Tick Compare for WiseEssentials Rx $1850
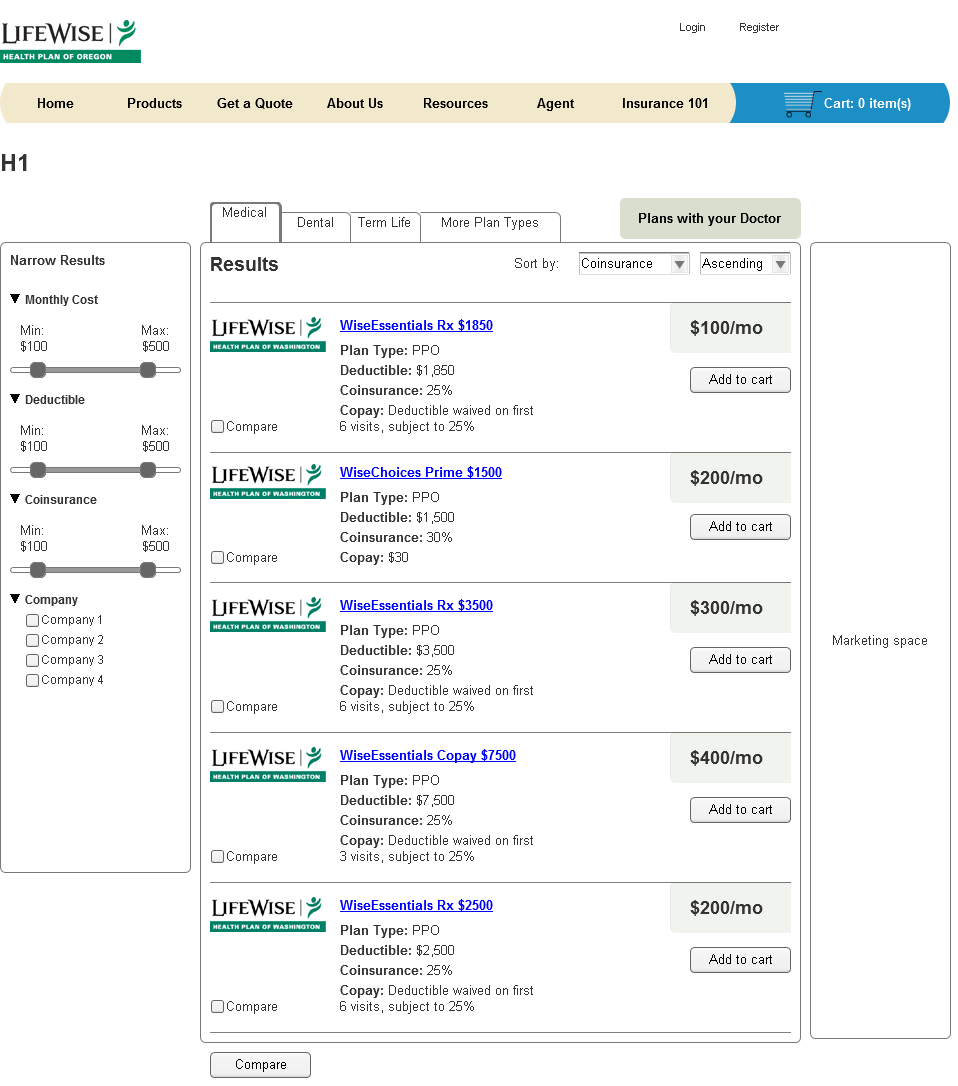Image resolution: width=958 pixels, height=1086 pixels. tap(218, 427)
